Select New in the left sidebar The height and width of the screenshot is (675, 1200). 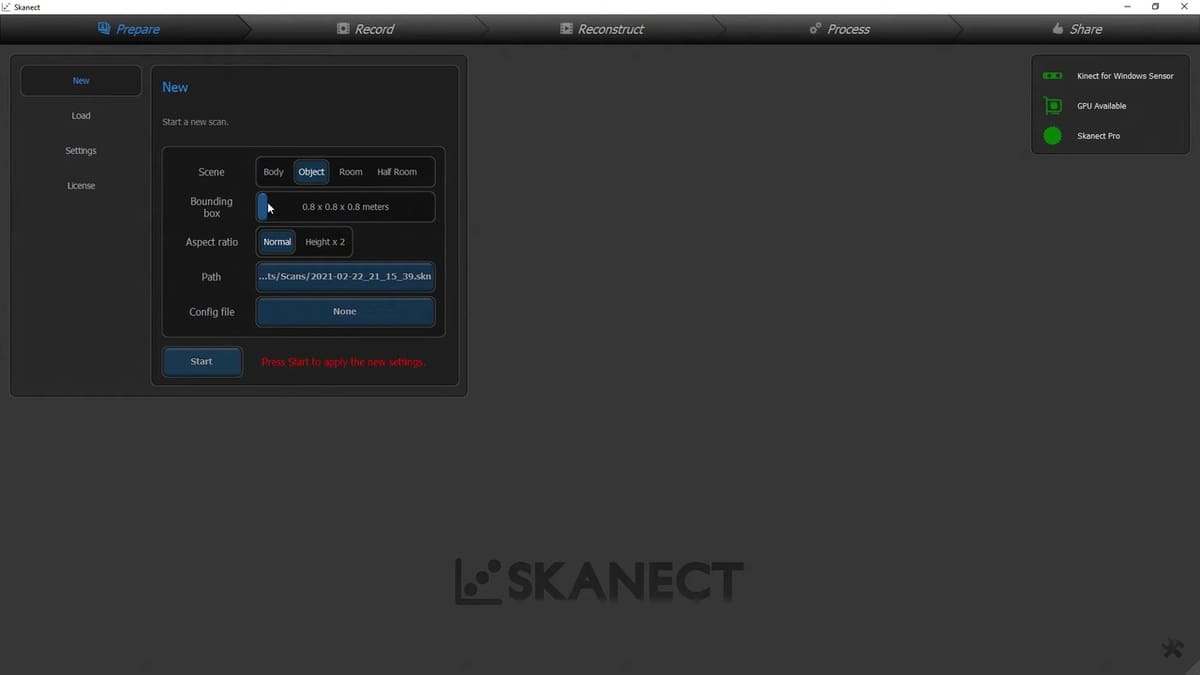pyautogui.click(x=81, y=81)
